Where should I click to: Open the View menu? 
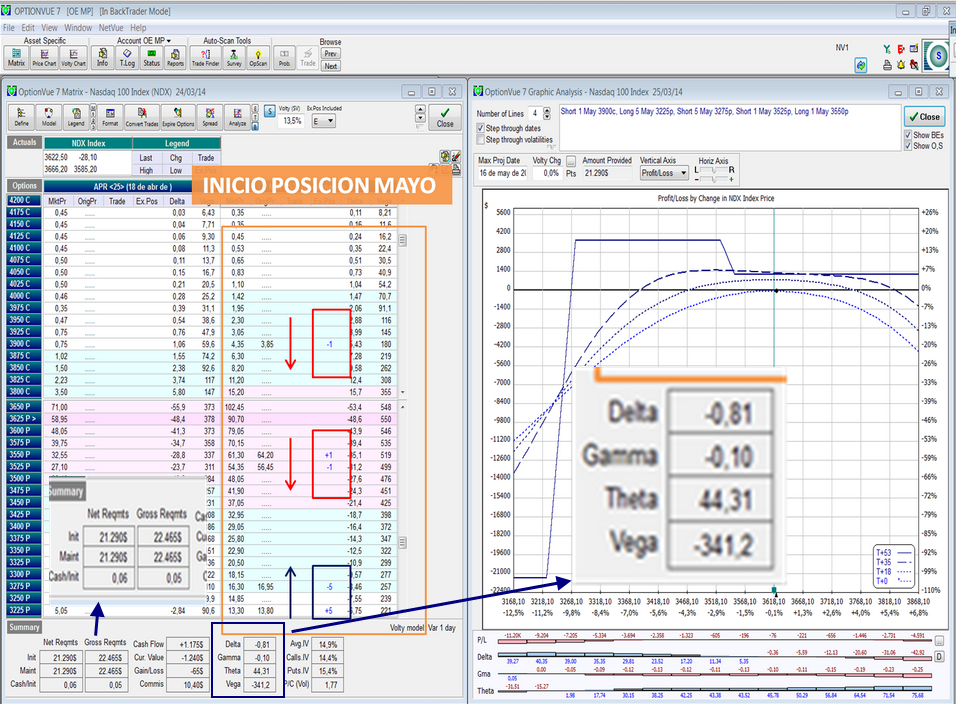click(49, 27)
